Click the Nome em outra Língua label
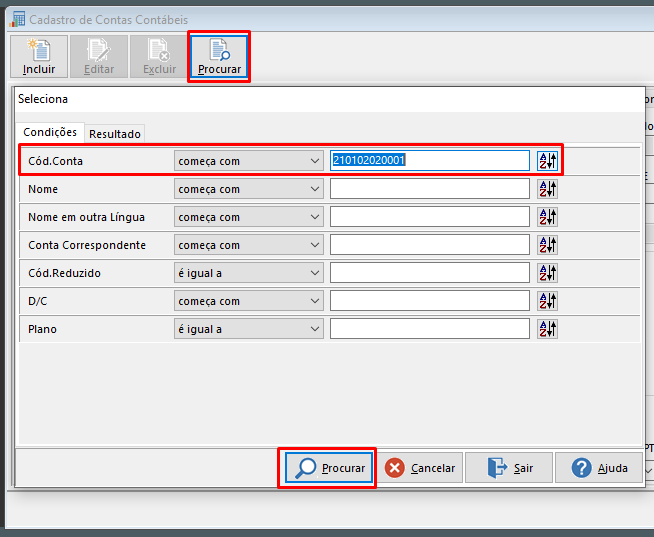 point(86,217)
